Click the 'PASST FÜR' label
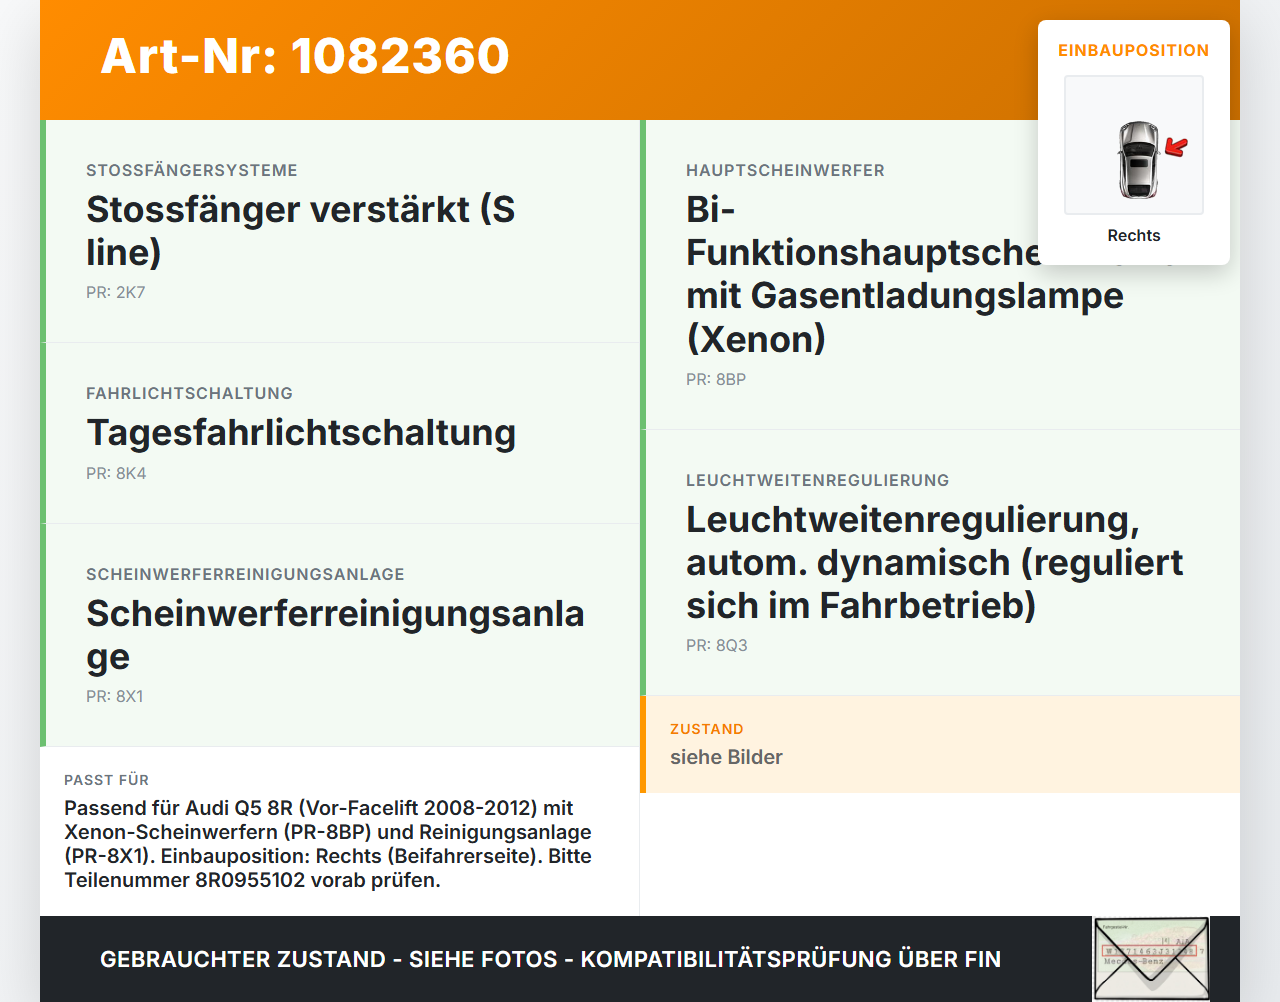This screenshot has height=1002, width=1280. [x=106, y=780]
